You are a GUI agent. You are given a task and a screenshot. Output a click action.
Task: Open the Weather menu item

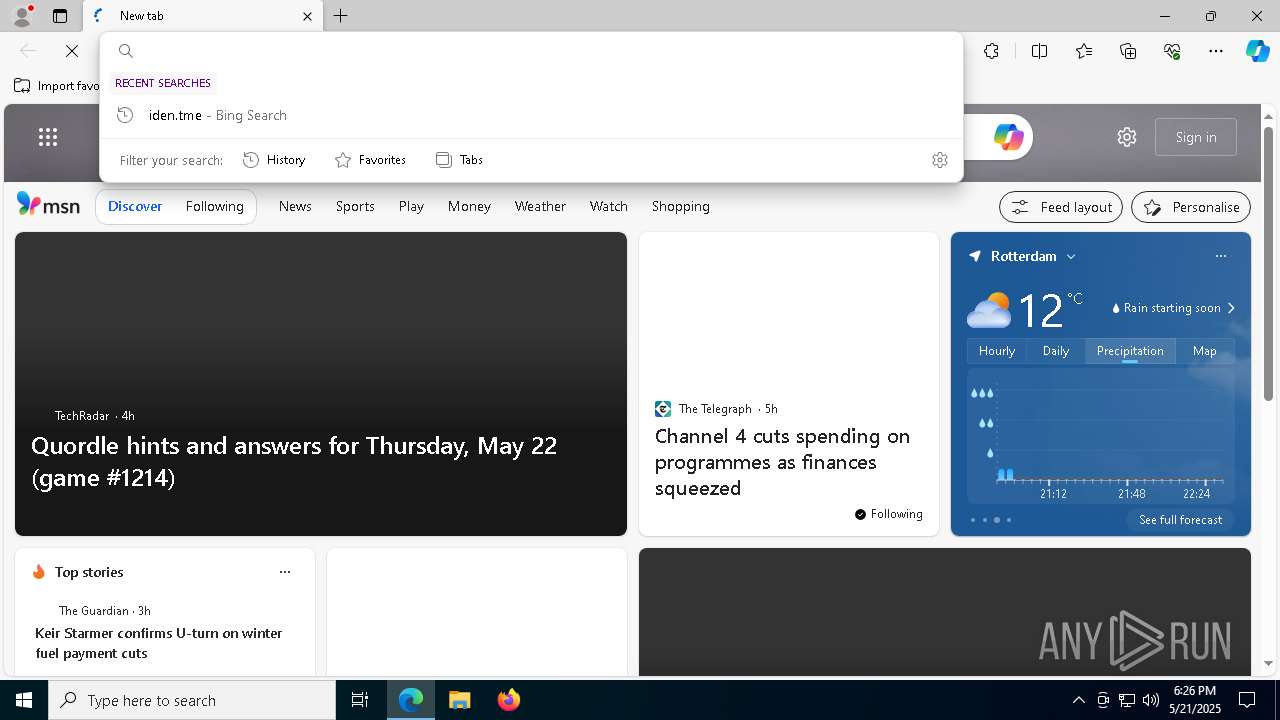click(x=540, y=206)
